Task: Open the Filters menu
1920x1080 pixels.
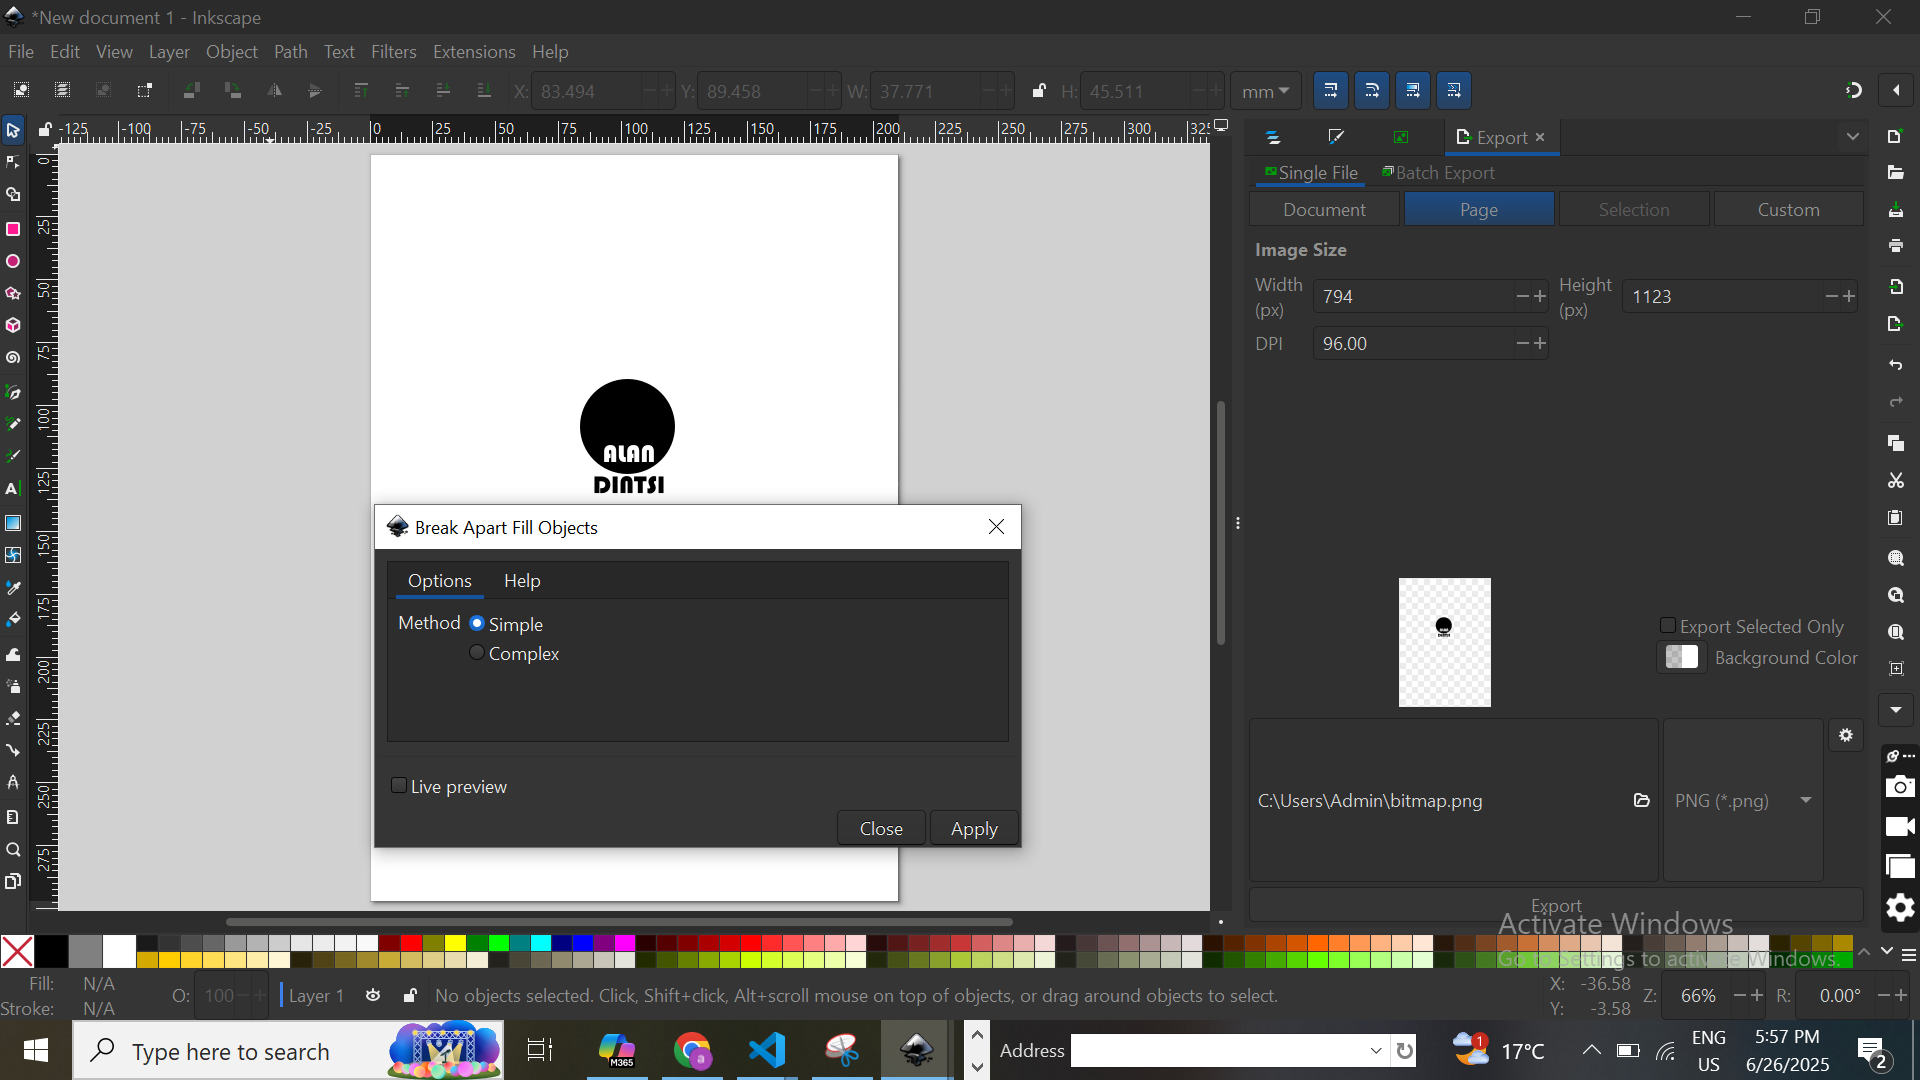Action: pos(393,52)
